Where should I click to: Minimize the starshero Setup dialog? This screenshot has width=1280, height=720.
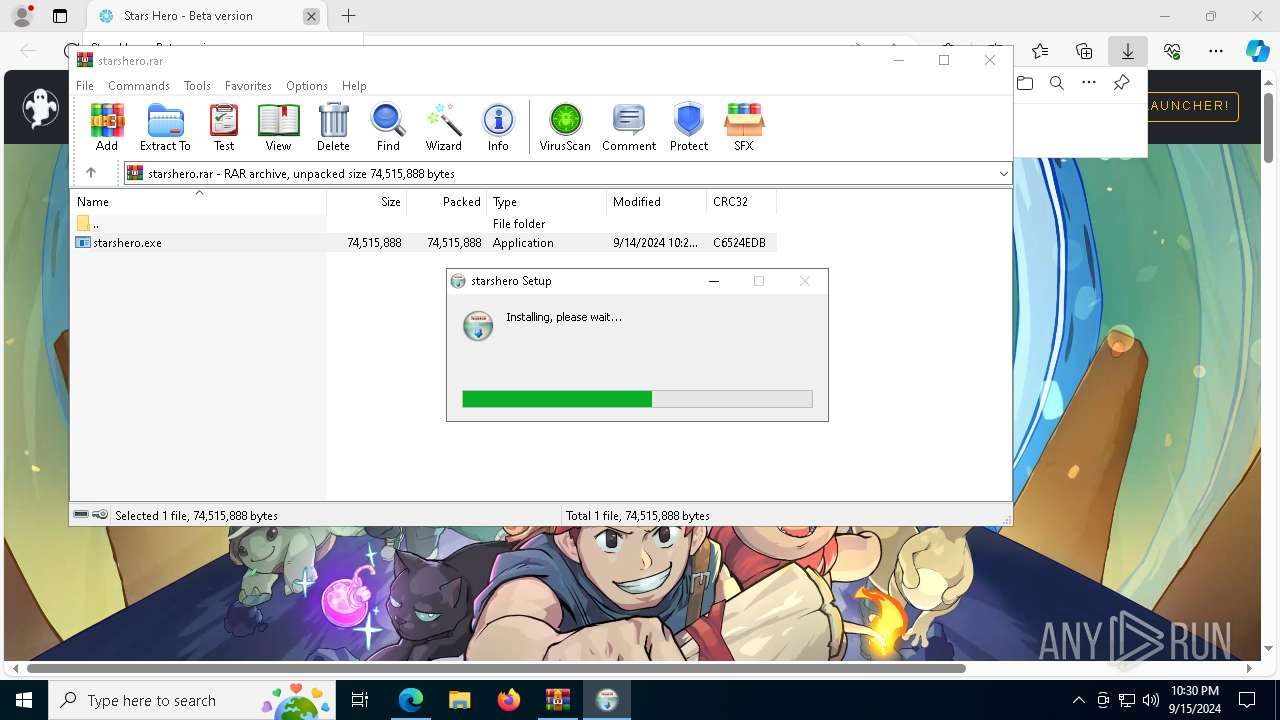714,281
